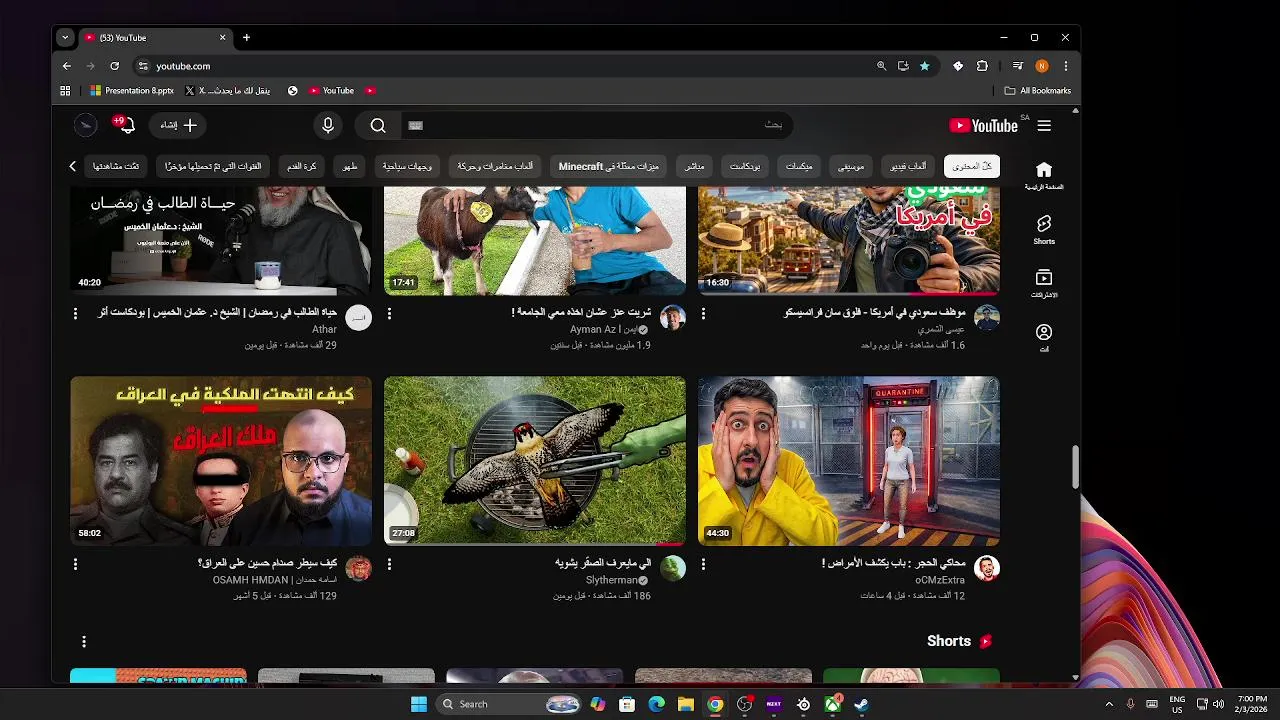Open options for the Saddam Hussein video
The height and width of the screenshot is (720, 1280).
tap(75, 564)
